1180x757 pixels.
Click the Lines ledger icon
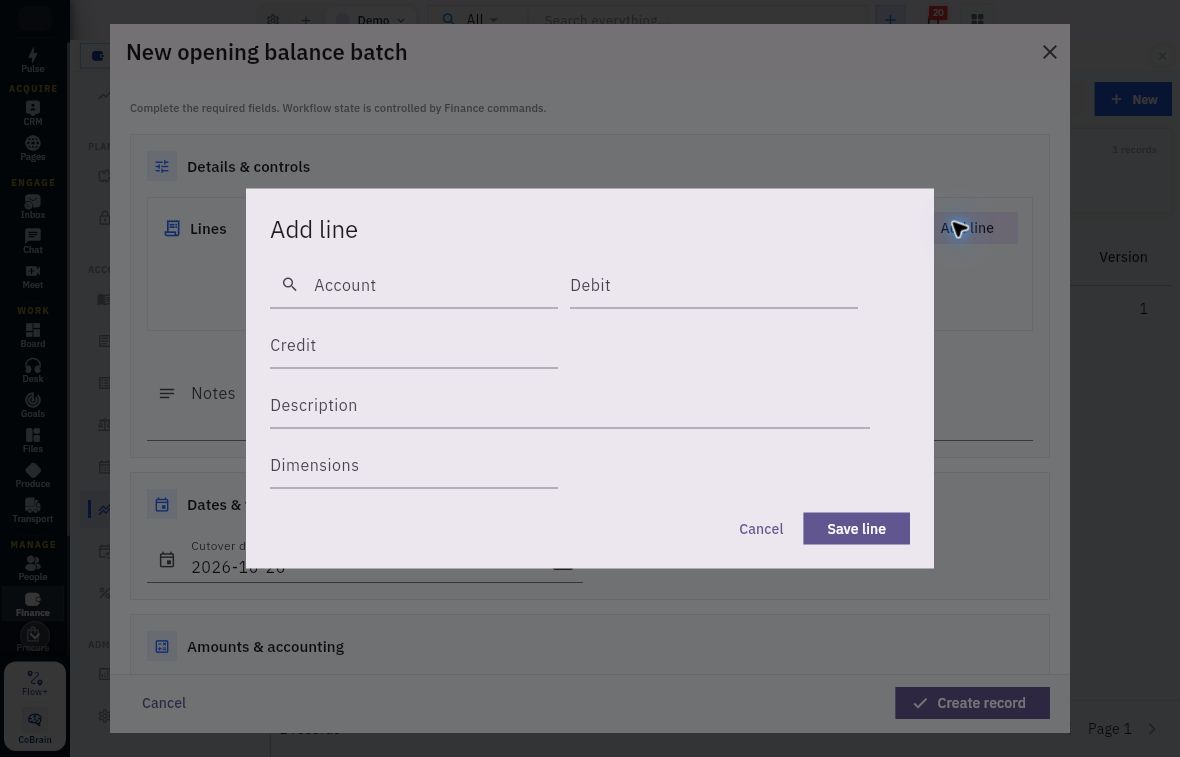(x=172, y=228)
